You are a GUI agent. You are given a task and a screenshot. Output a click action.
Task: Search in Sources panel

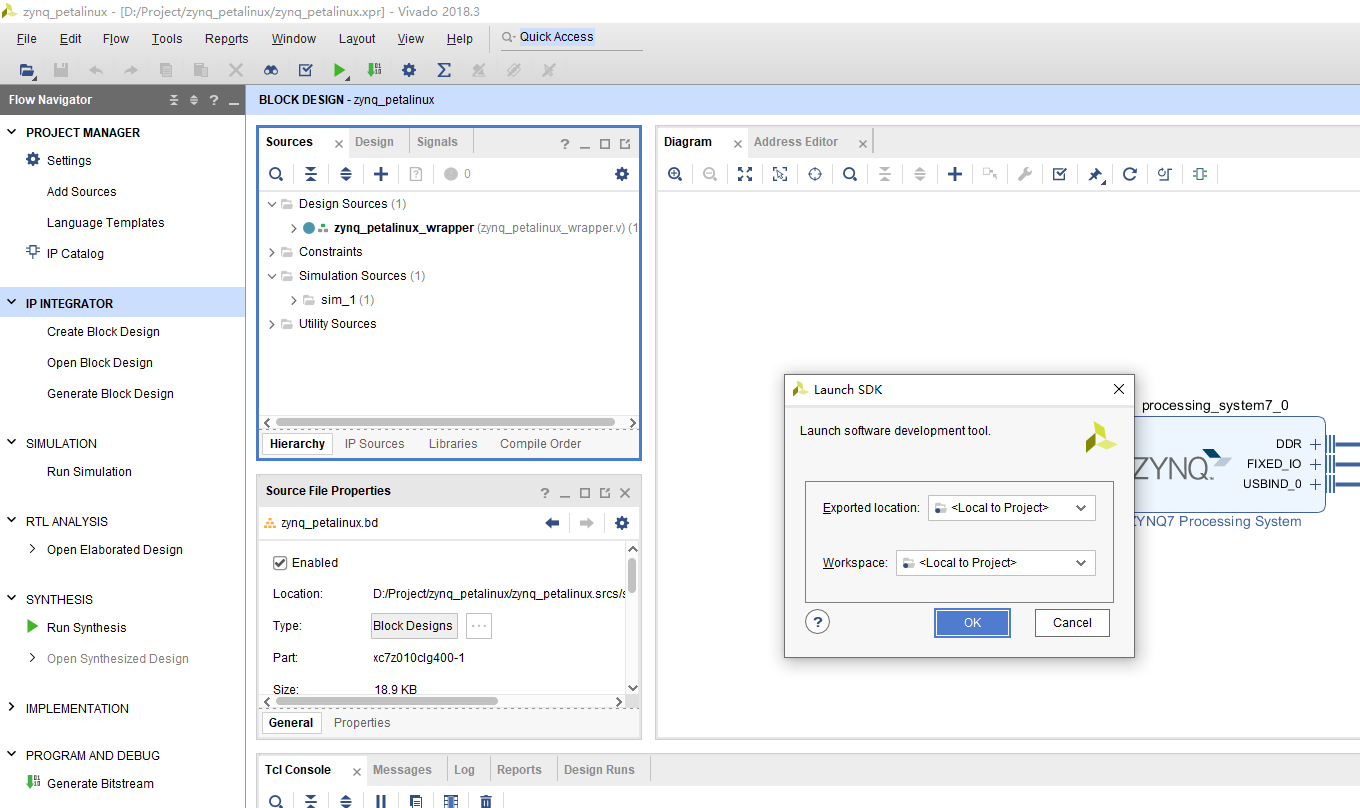click(276, 174)
